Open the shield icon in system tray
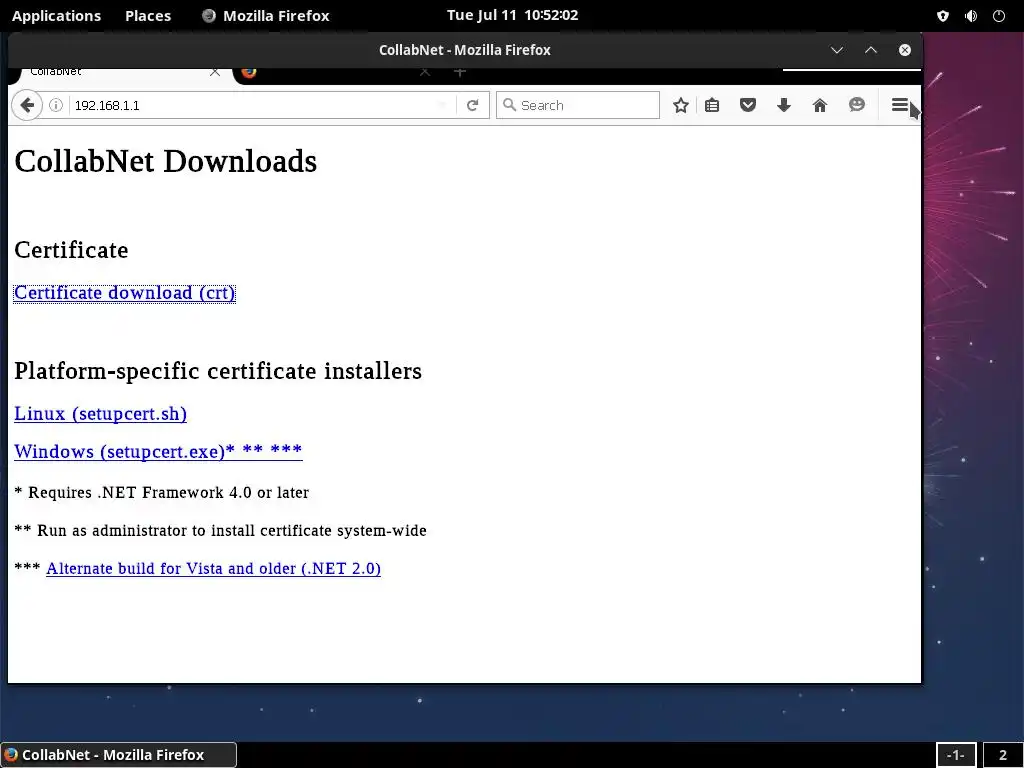This screenshot has width=1024, height=768. pos(942,16)
